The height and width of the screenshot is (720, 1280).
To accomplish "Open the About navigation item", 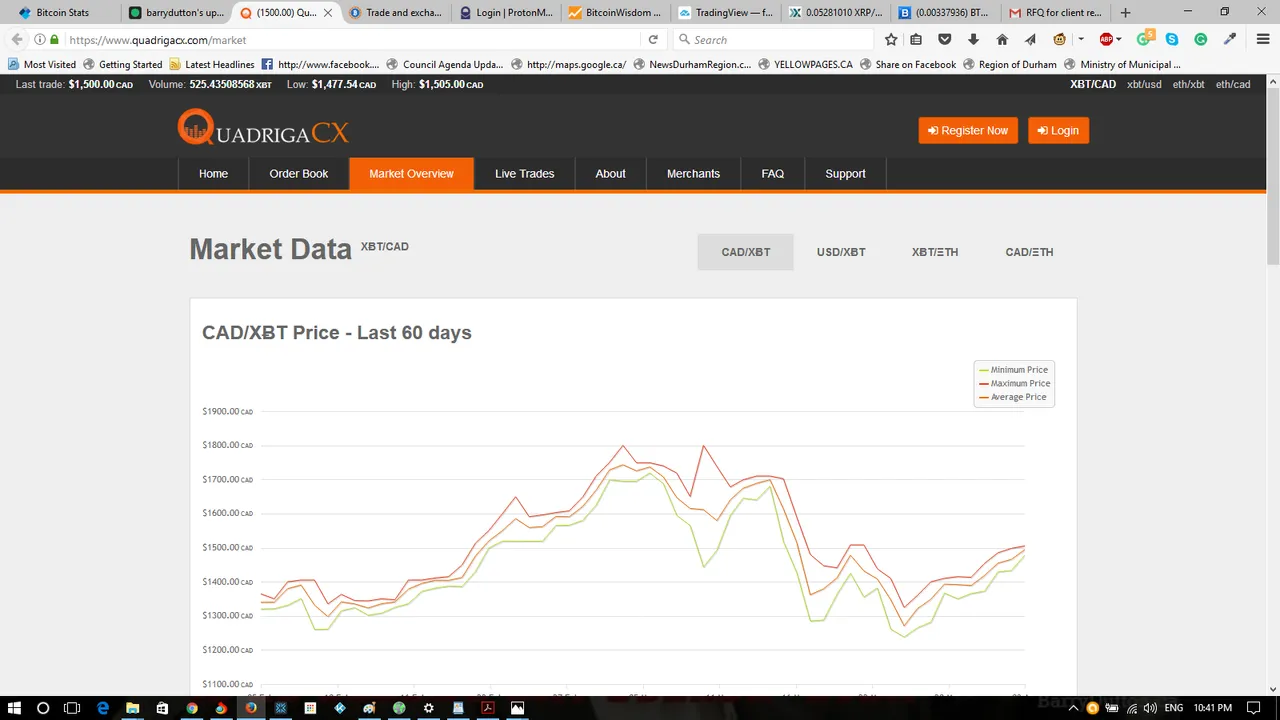I will pyautogui.click(x=611, y=174).
